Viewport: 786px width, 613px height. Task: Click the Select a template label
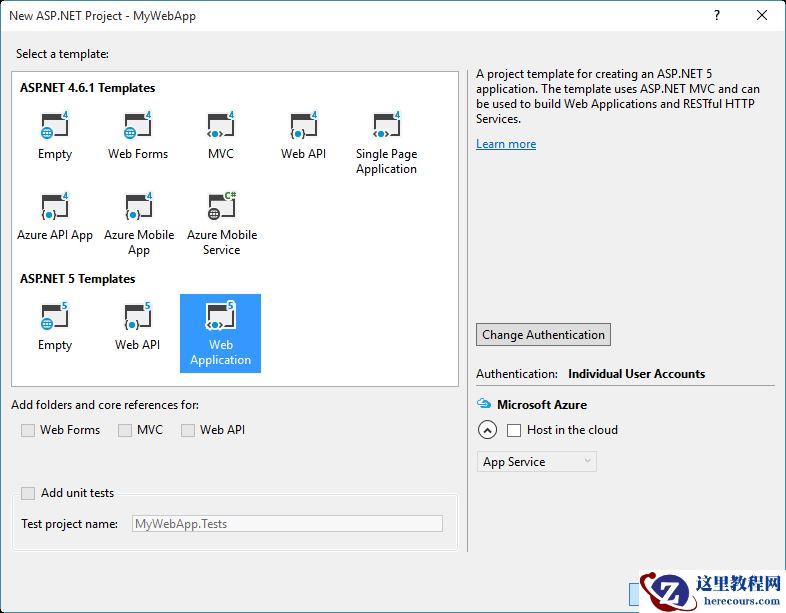coord(62,54)
